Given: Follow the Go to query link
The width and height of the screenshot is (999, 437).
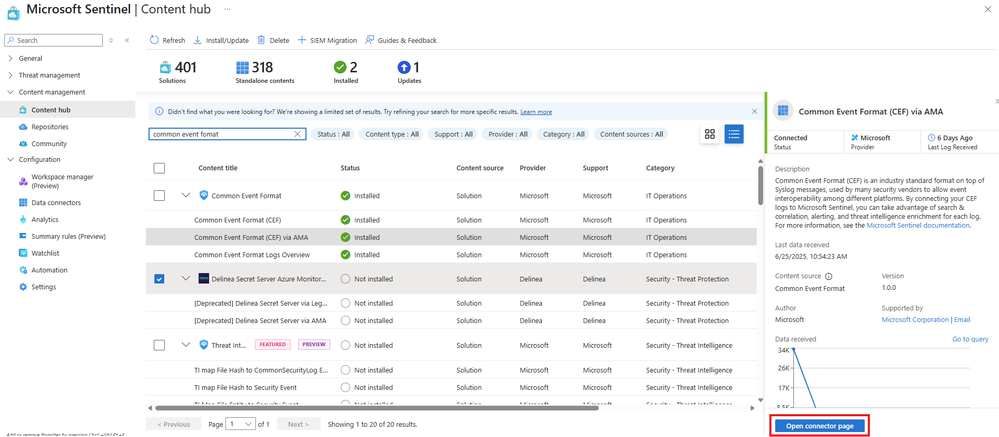Looking at the screenshot, I should tap(970, 340).
